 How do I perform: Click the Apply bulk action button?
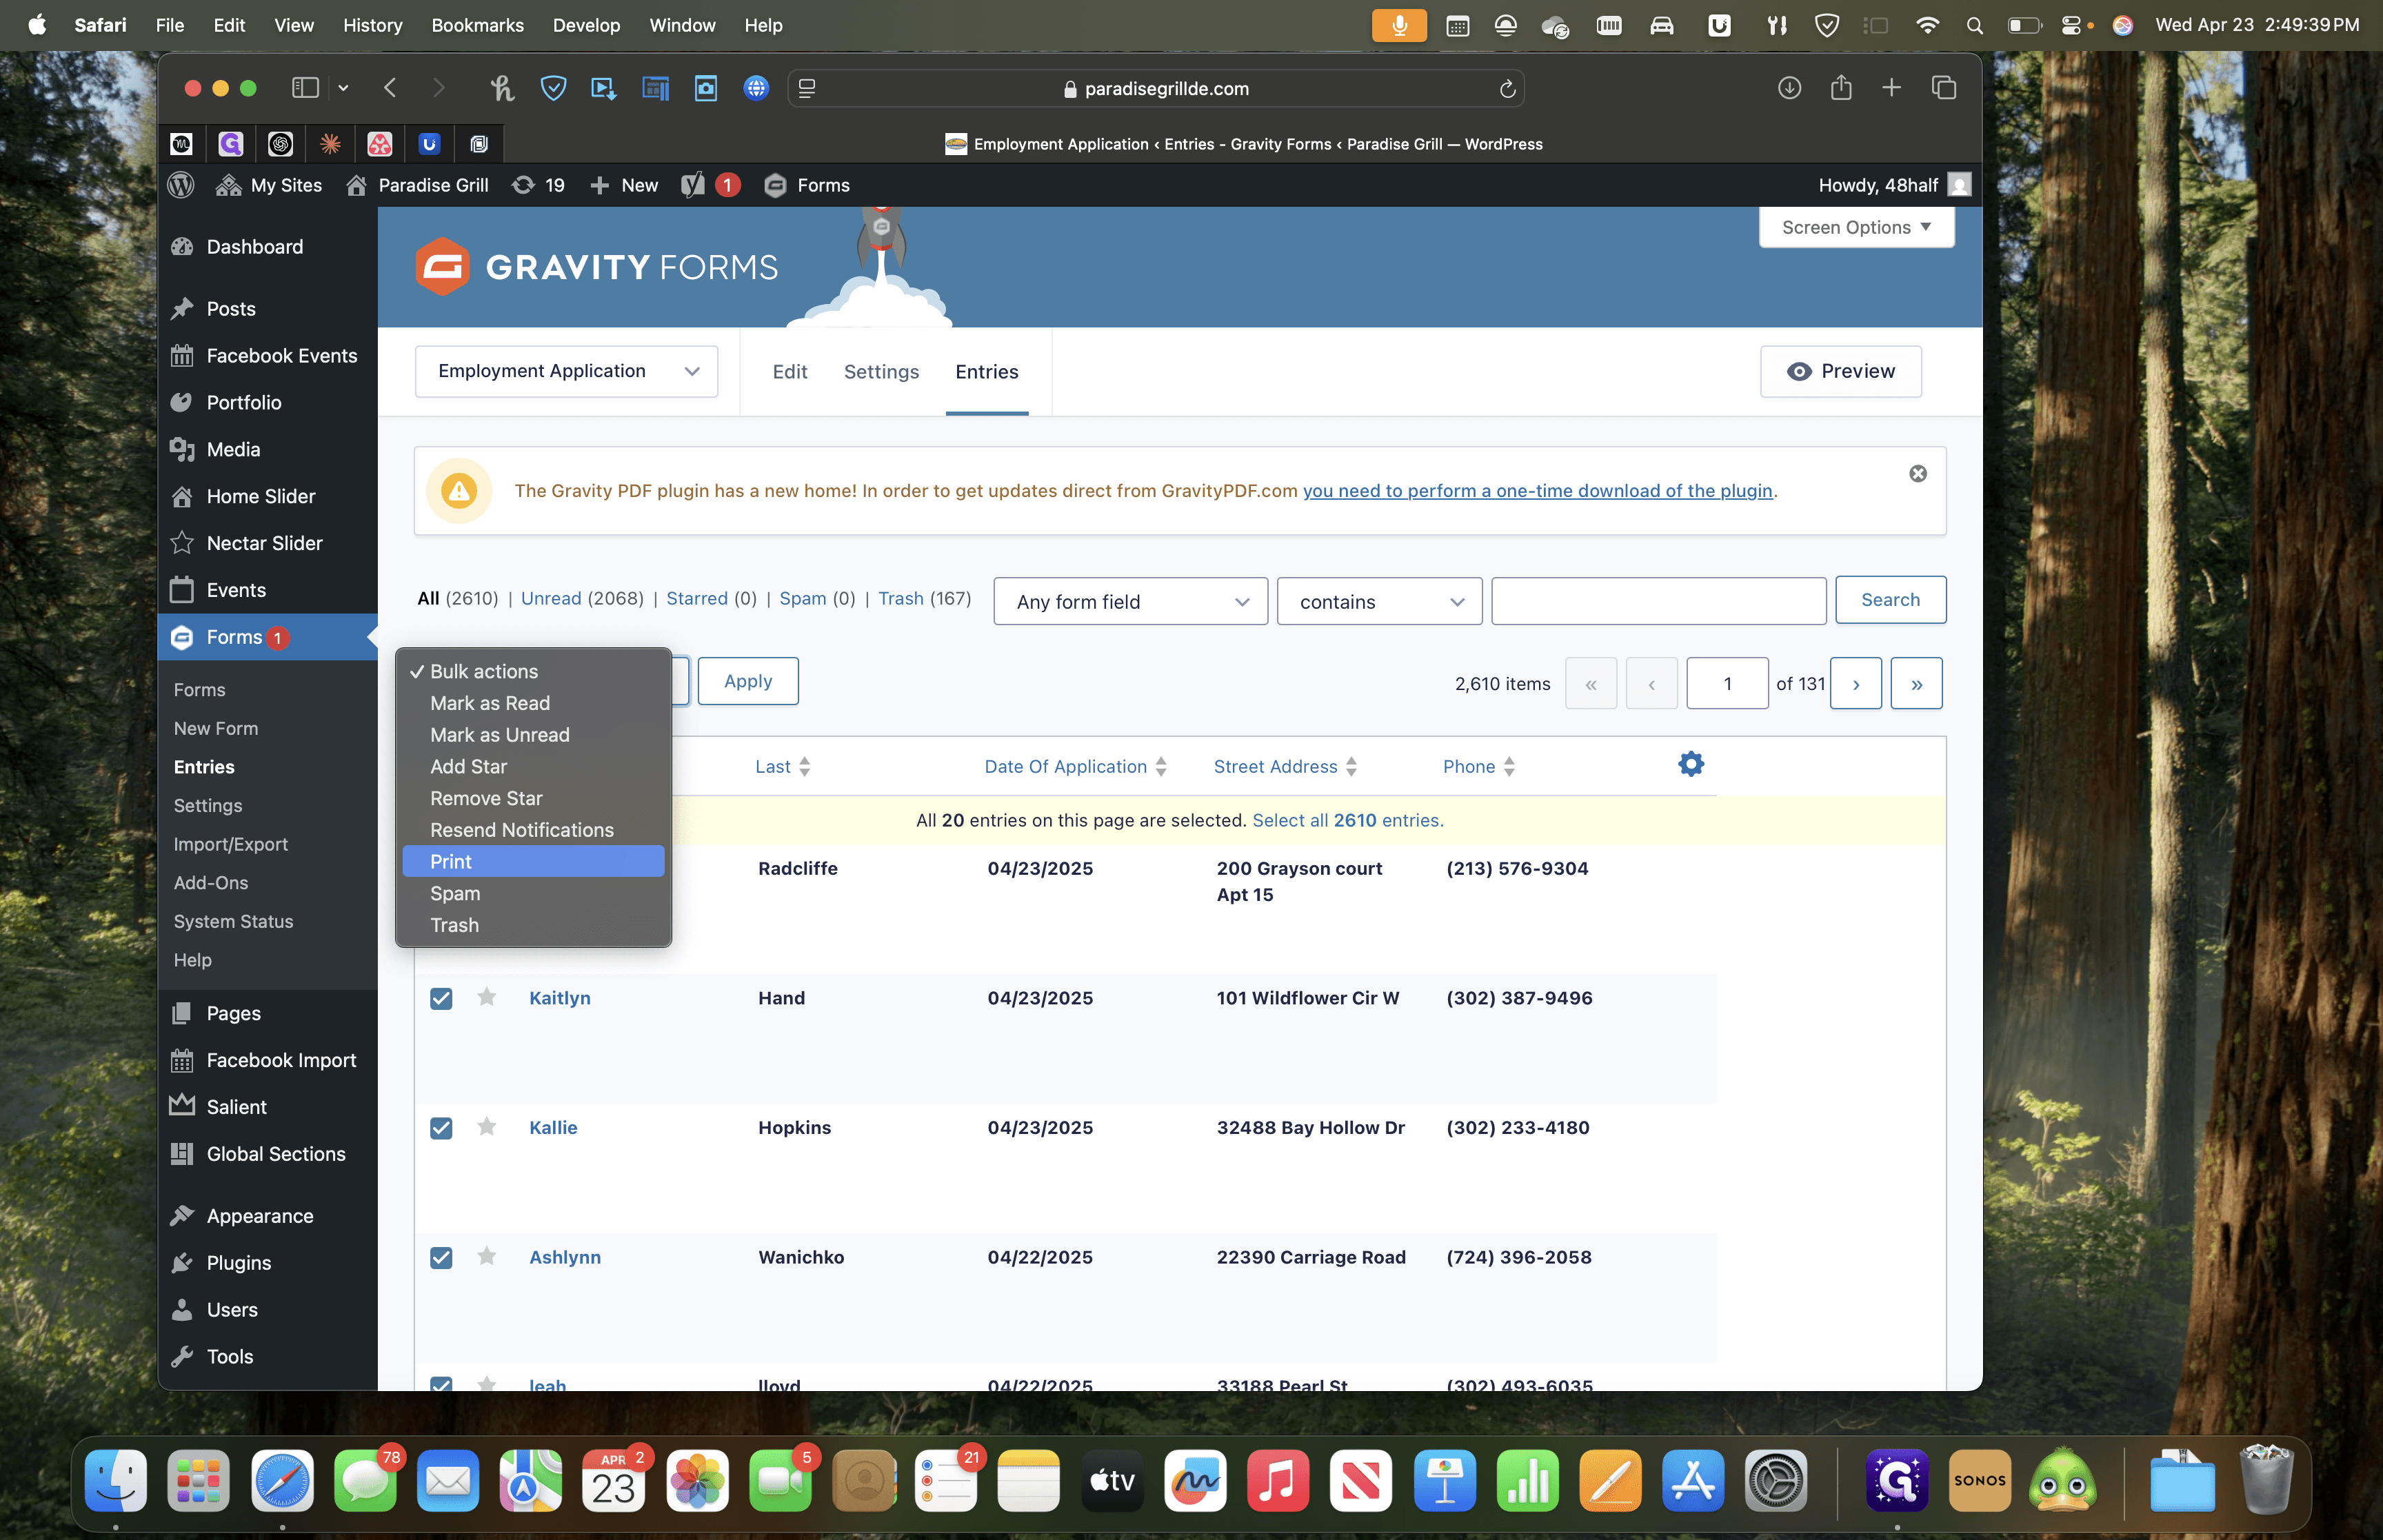click(x=748, y=681)
